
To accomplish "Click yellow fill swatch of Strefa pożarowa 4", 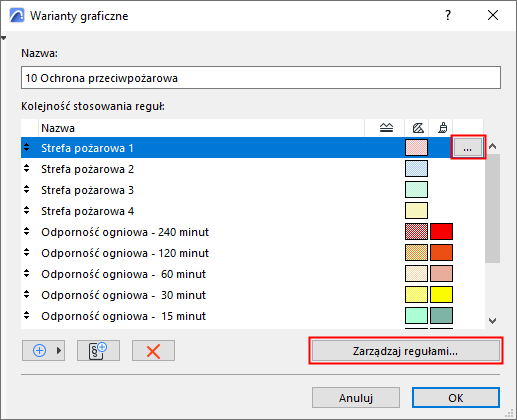I will pos(416,211).
